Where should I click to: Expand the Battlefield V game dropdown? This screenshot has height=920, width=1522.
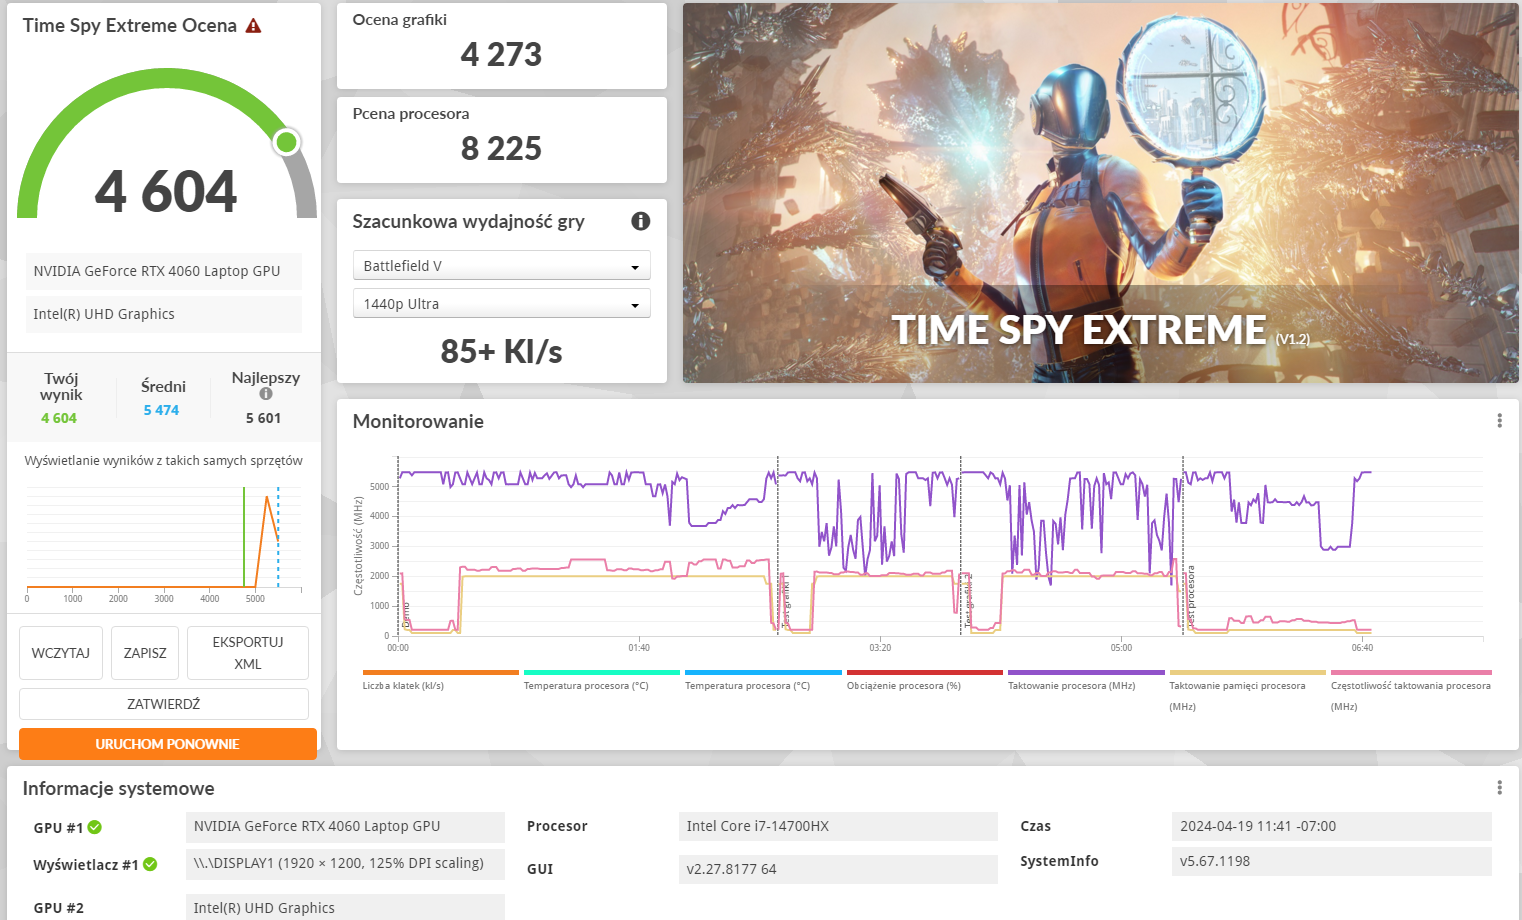(x=501, y=266)
